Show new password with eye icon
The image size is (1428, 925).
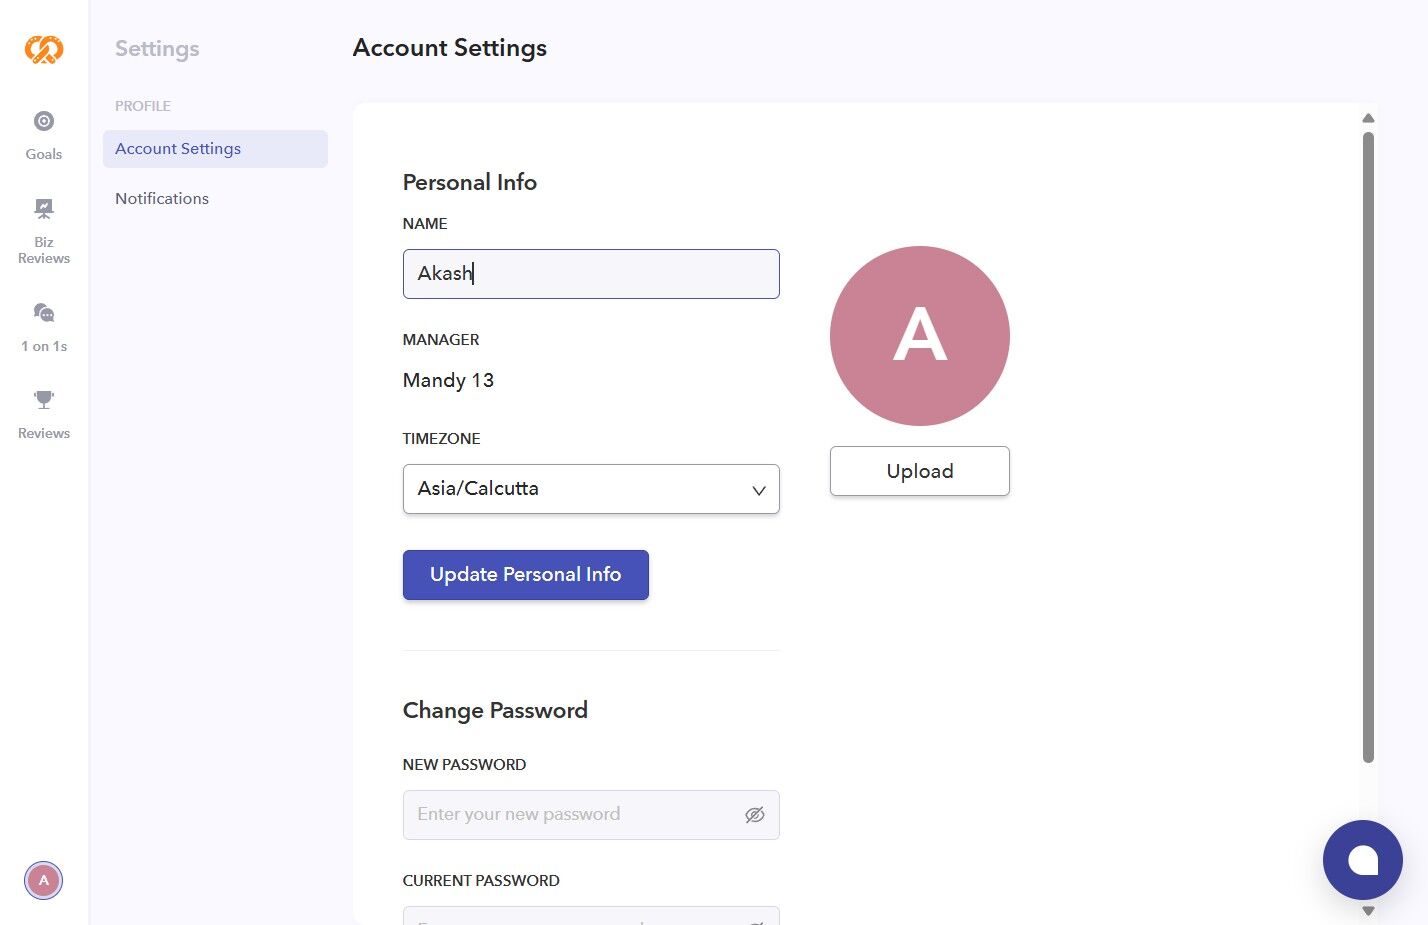click(755, 815)
